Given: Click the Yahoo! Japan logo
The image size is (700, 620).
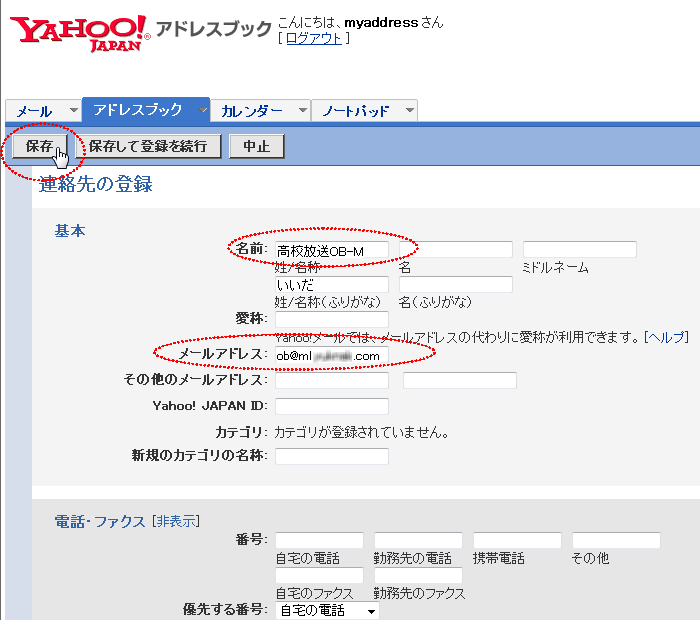Looking at the screenshot, I should pos(80,32).
